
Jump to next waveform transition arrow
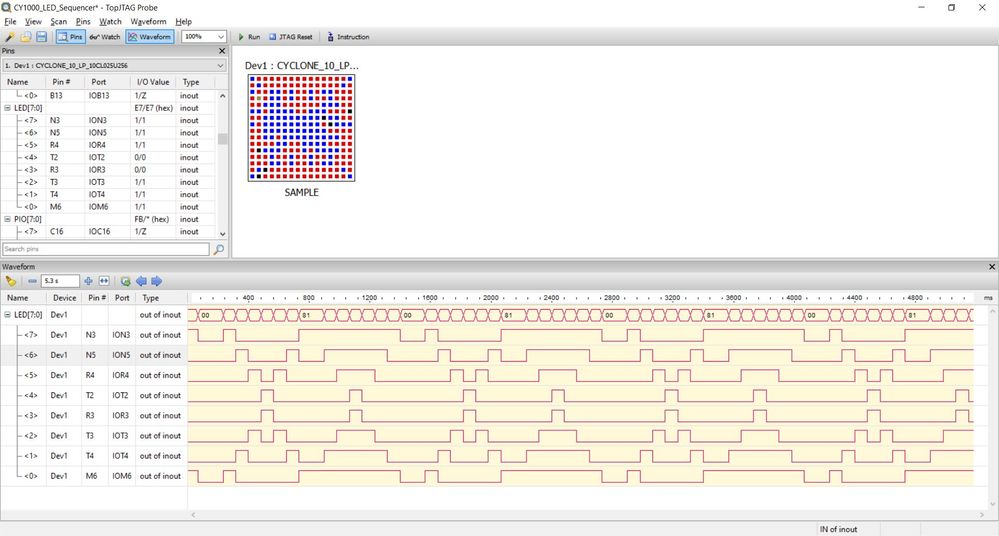click(156, 281)
